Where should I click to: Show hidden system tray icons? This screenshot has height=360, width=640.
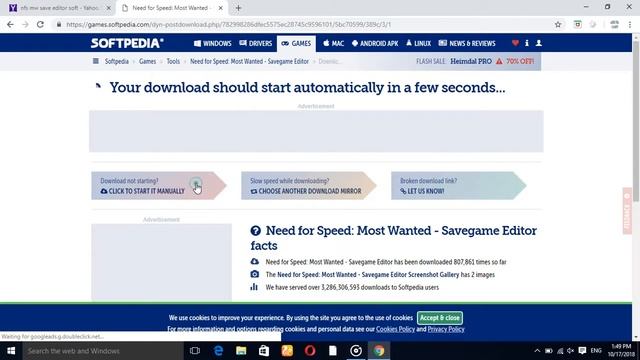coord(537,351)
